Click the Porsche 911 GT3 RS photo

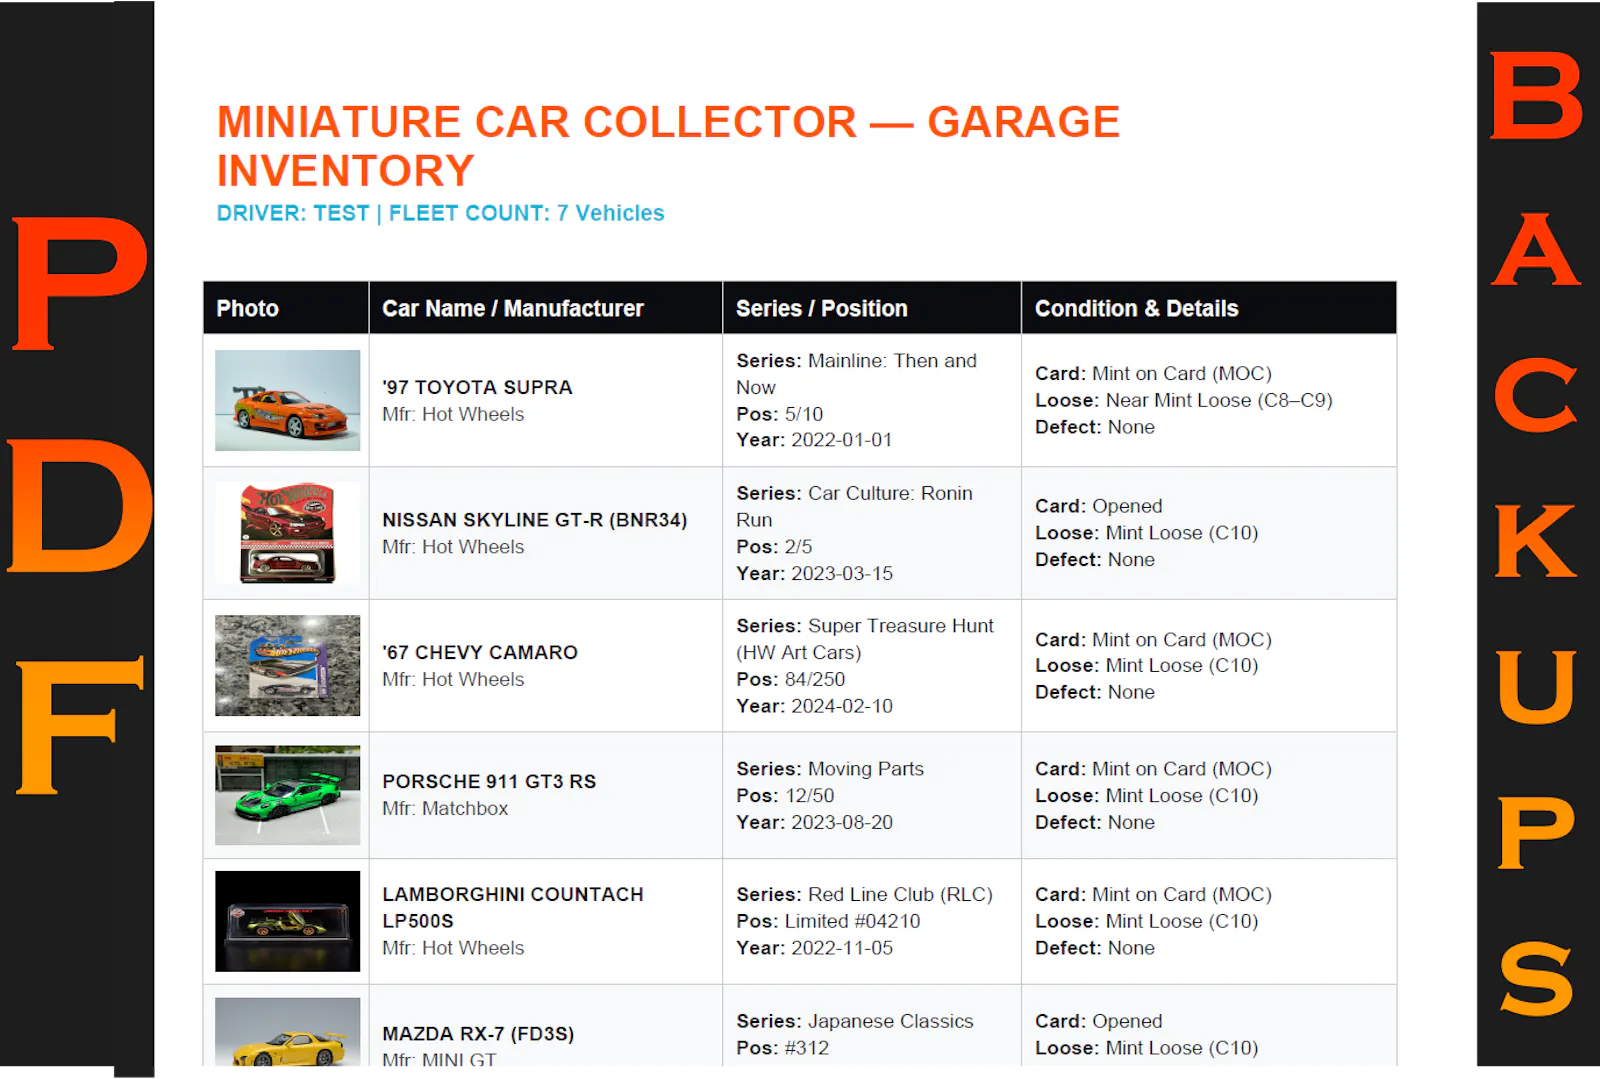click(x=287, y=795)
